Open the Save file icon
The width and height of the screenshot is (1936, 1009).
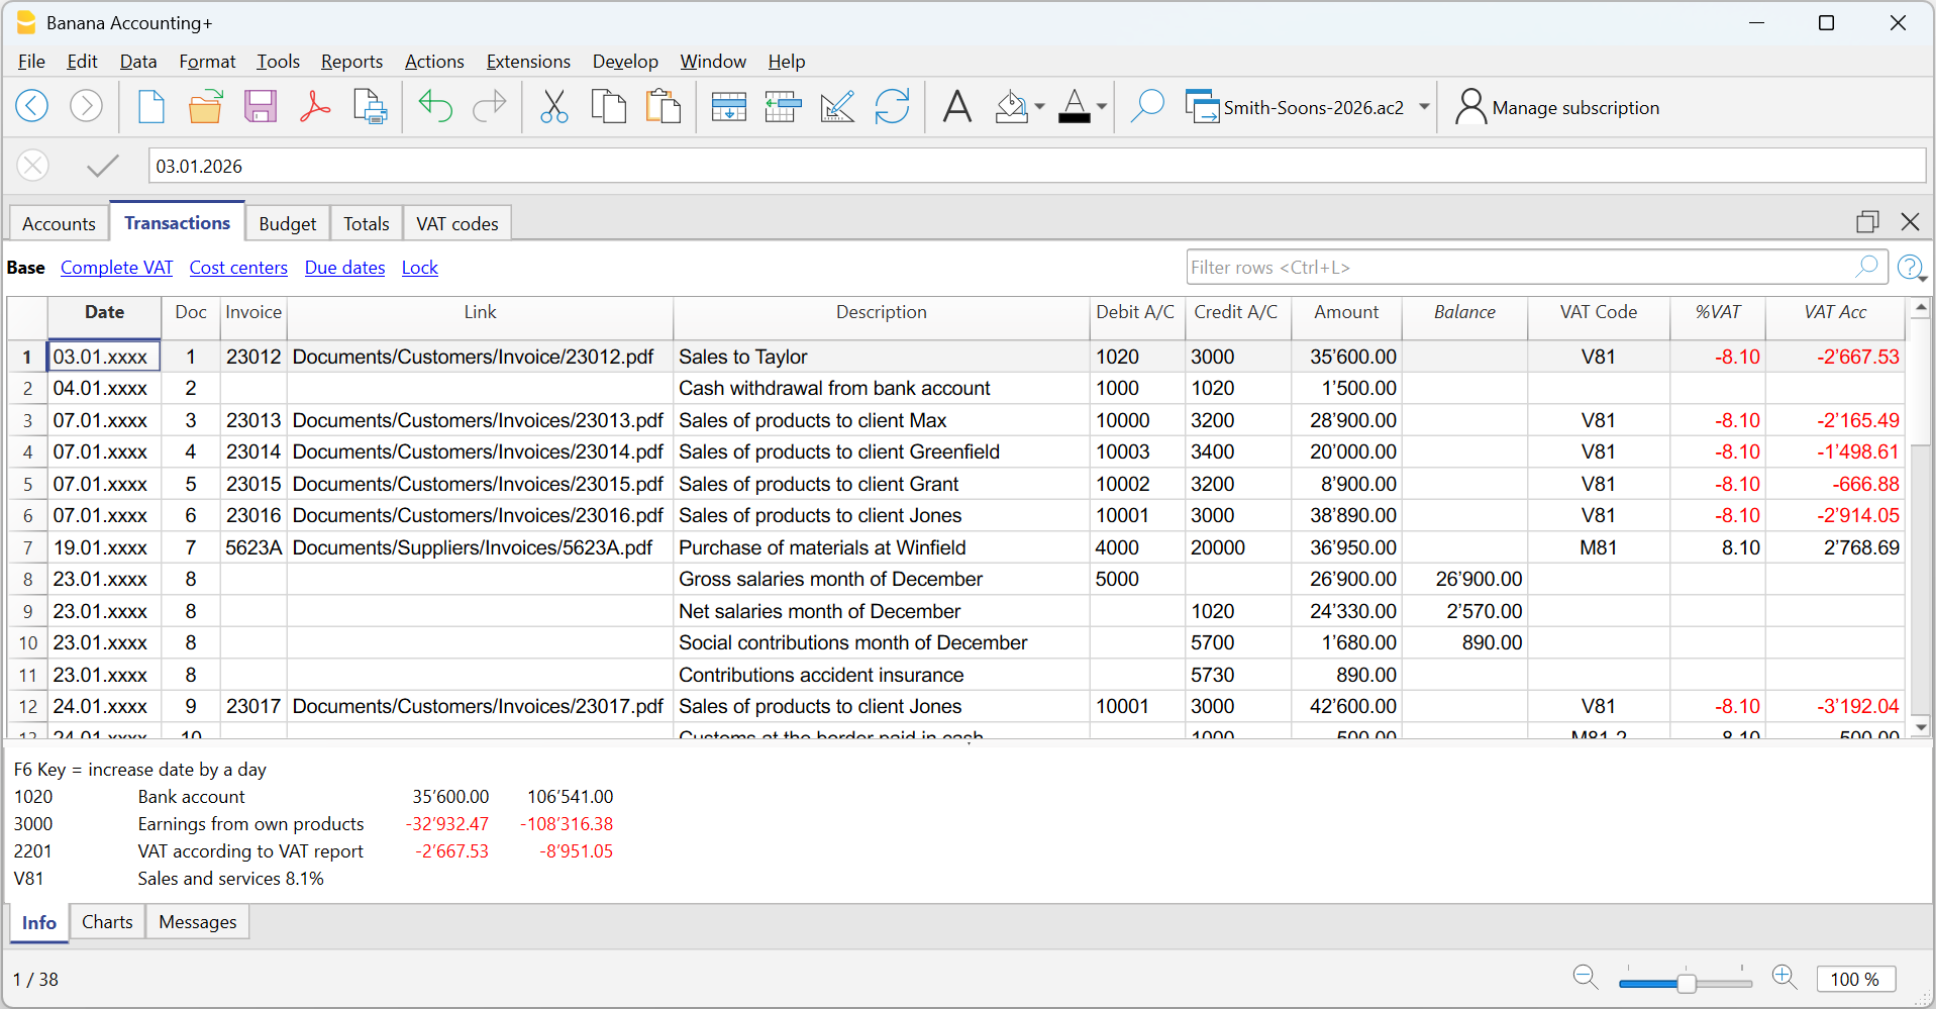click(x=260, y=106)
